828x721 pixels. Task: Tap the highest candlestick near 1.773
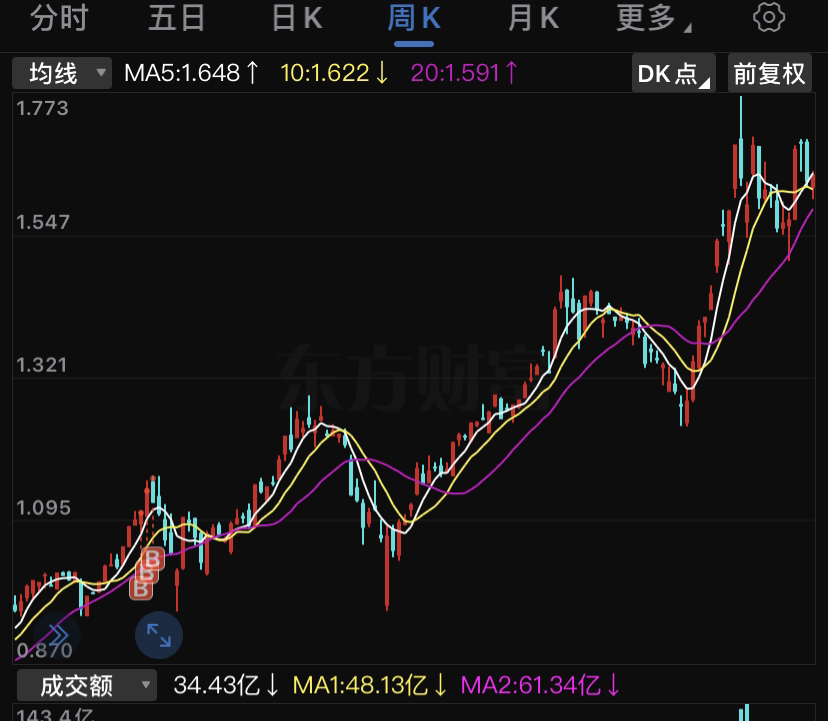click(741, 142)
